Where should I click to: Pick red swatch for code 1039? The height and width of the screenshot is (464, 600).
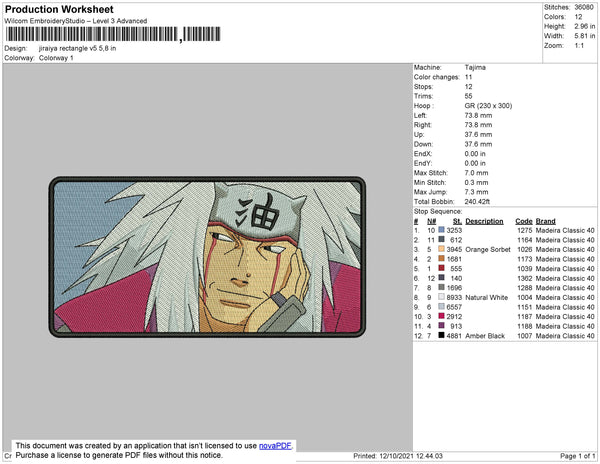click(x=441, y=268)
